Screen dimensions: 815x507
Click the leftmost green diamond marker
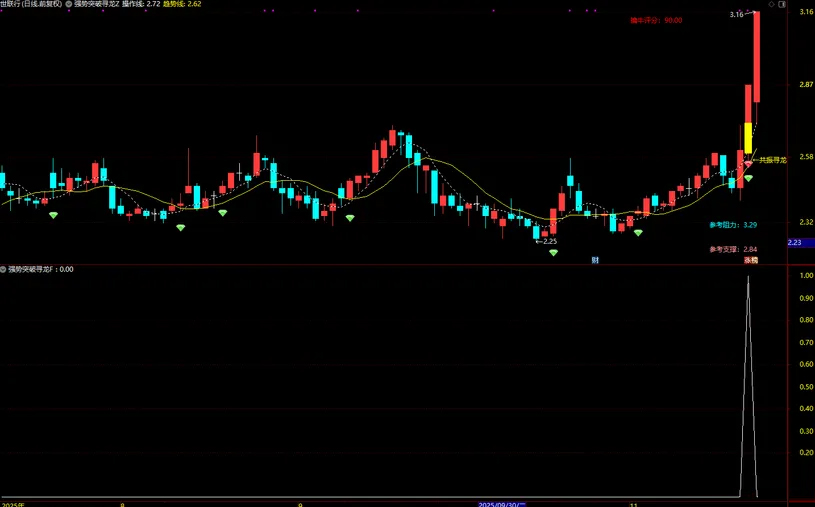54,215
